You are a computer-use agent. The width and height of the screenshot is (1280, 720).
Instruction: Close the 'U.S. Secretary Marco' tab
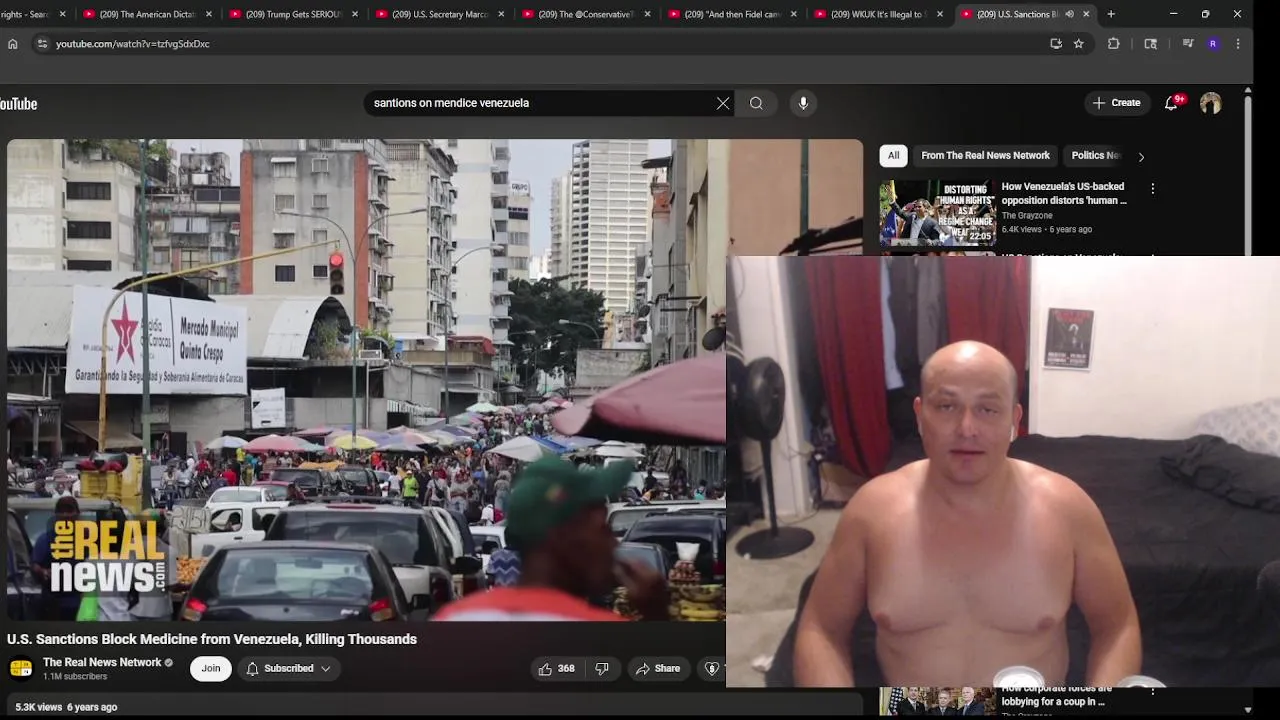pyautogui.click(x=501, y=14)
